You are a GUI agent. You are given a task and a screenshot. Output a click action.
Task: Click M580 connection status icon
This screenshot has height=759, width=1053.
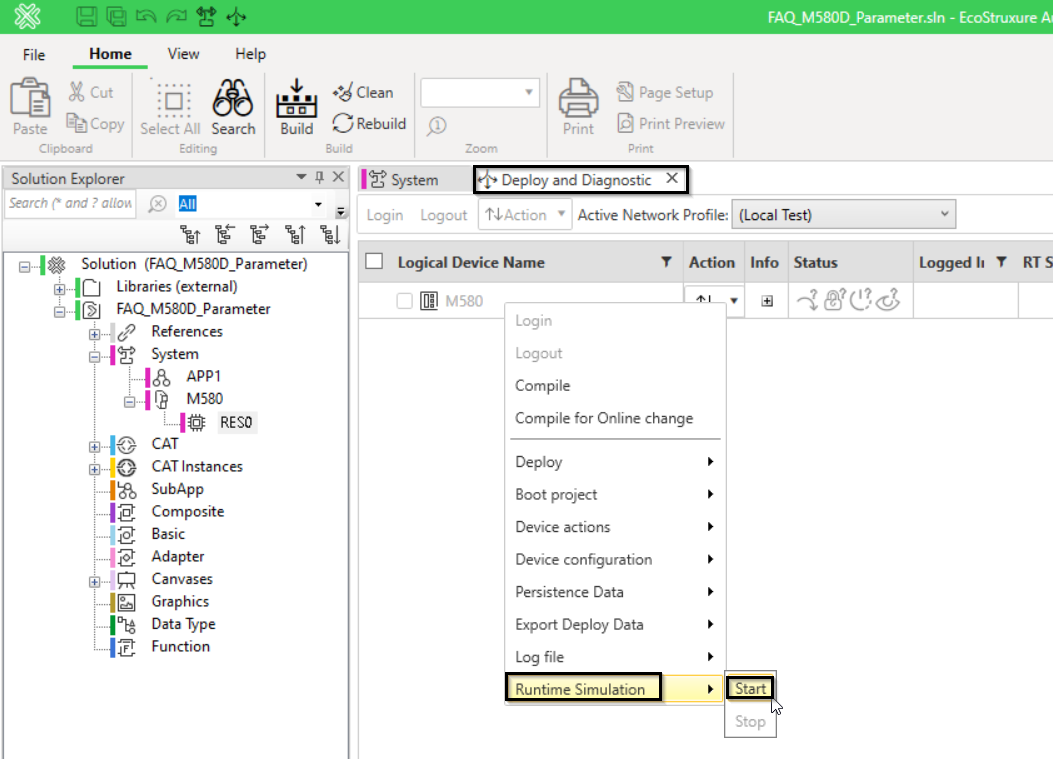coord(808,300)
